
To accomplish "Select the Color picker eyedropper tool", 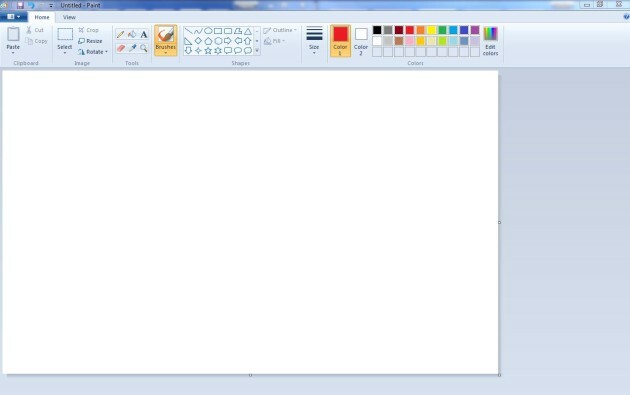I will [132, 48].
